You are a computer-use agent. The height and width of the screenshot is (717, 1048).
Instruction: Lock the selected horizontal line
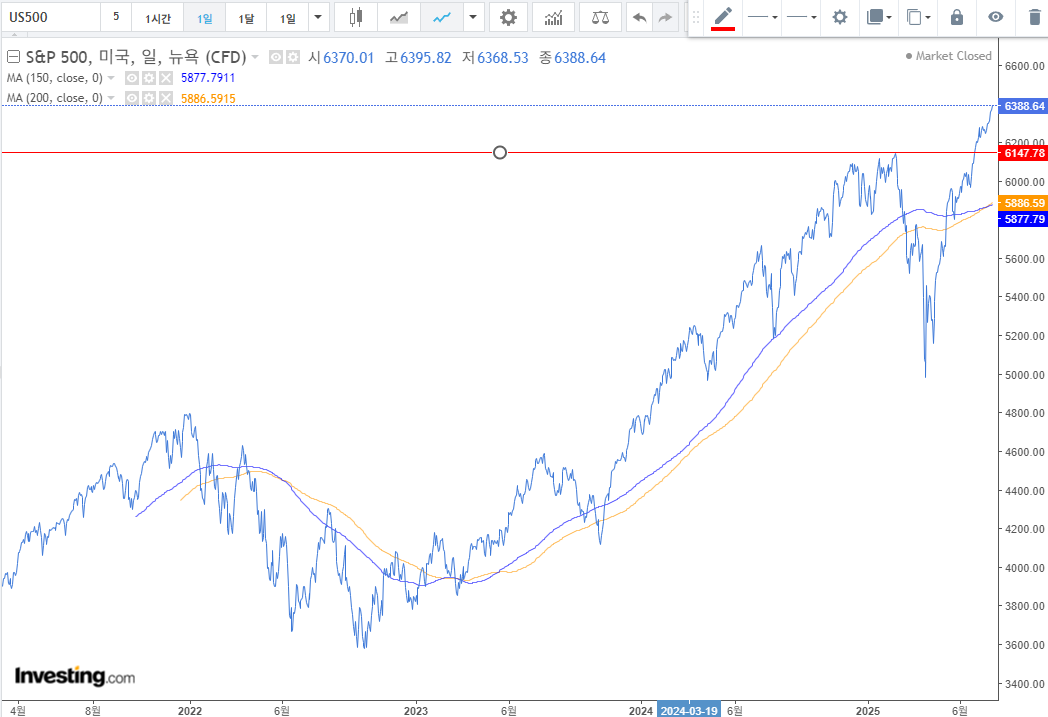pos(956,17)
